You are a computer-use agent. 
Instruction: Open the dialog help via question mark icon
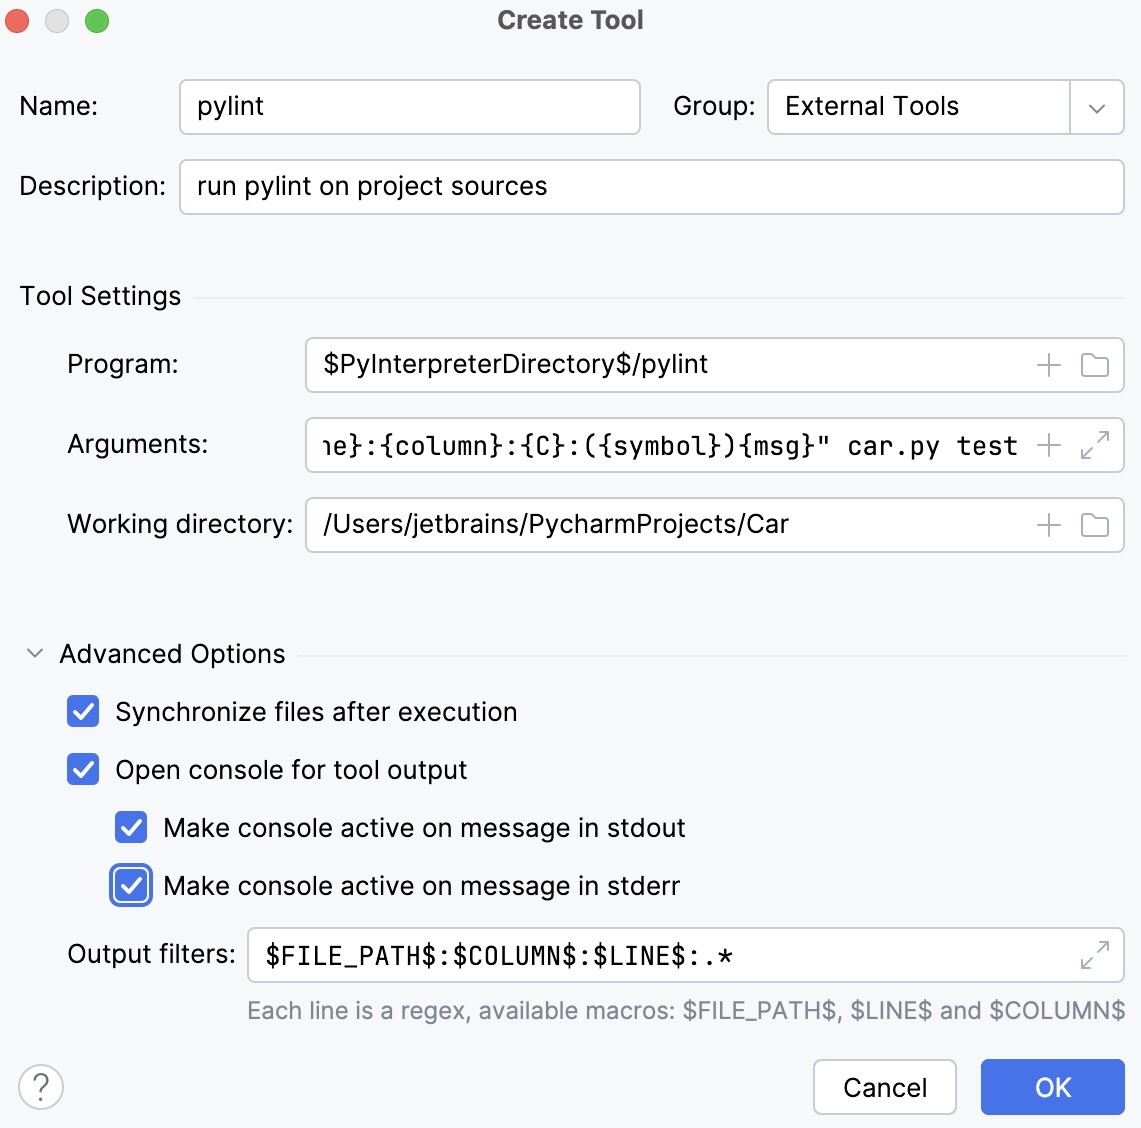click(x=41, y=1086)
